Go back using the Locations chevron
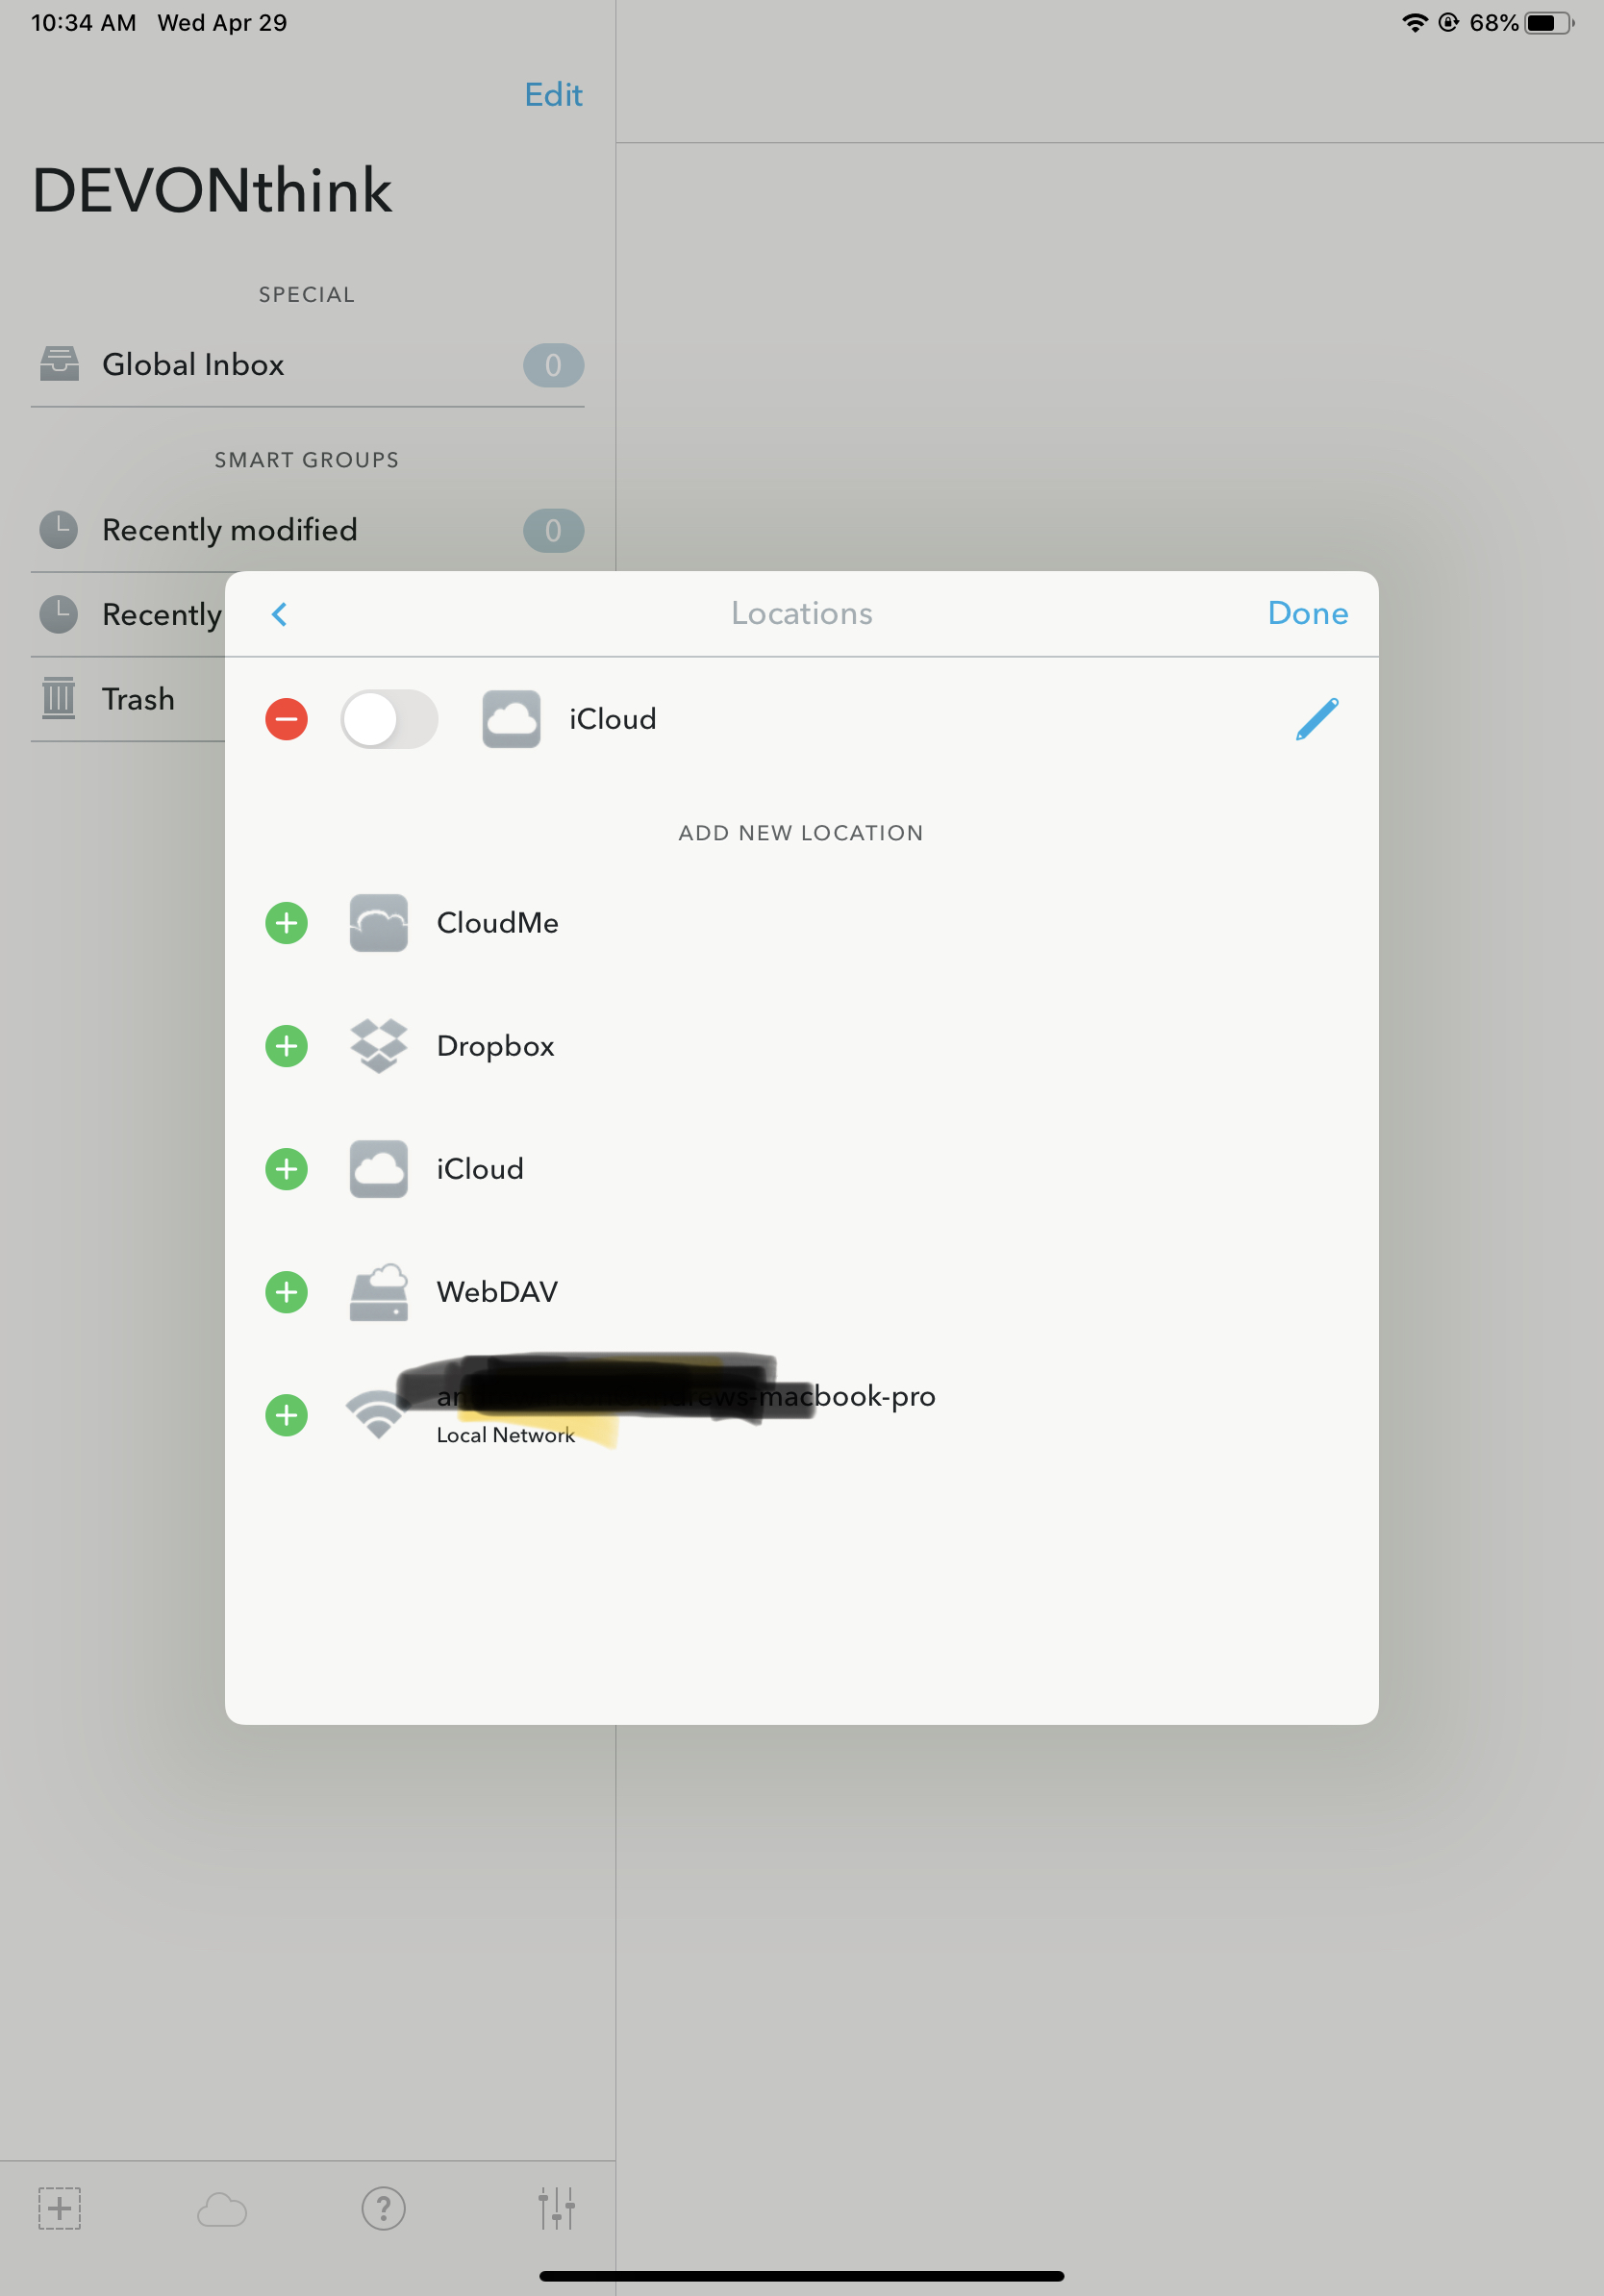 pos(280,614)
